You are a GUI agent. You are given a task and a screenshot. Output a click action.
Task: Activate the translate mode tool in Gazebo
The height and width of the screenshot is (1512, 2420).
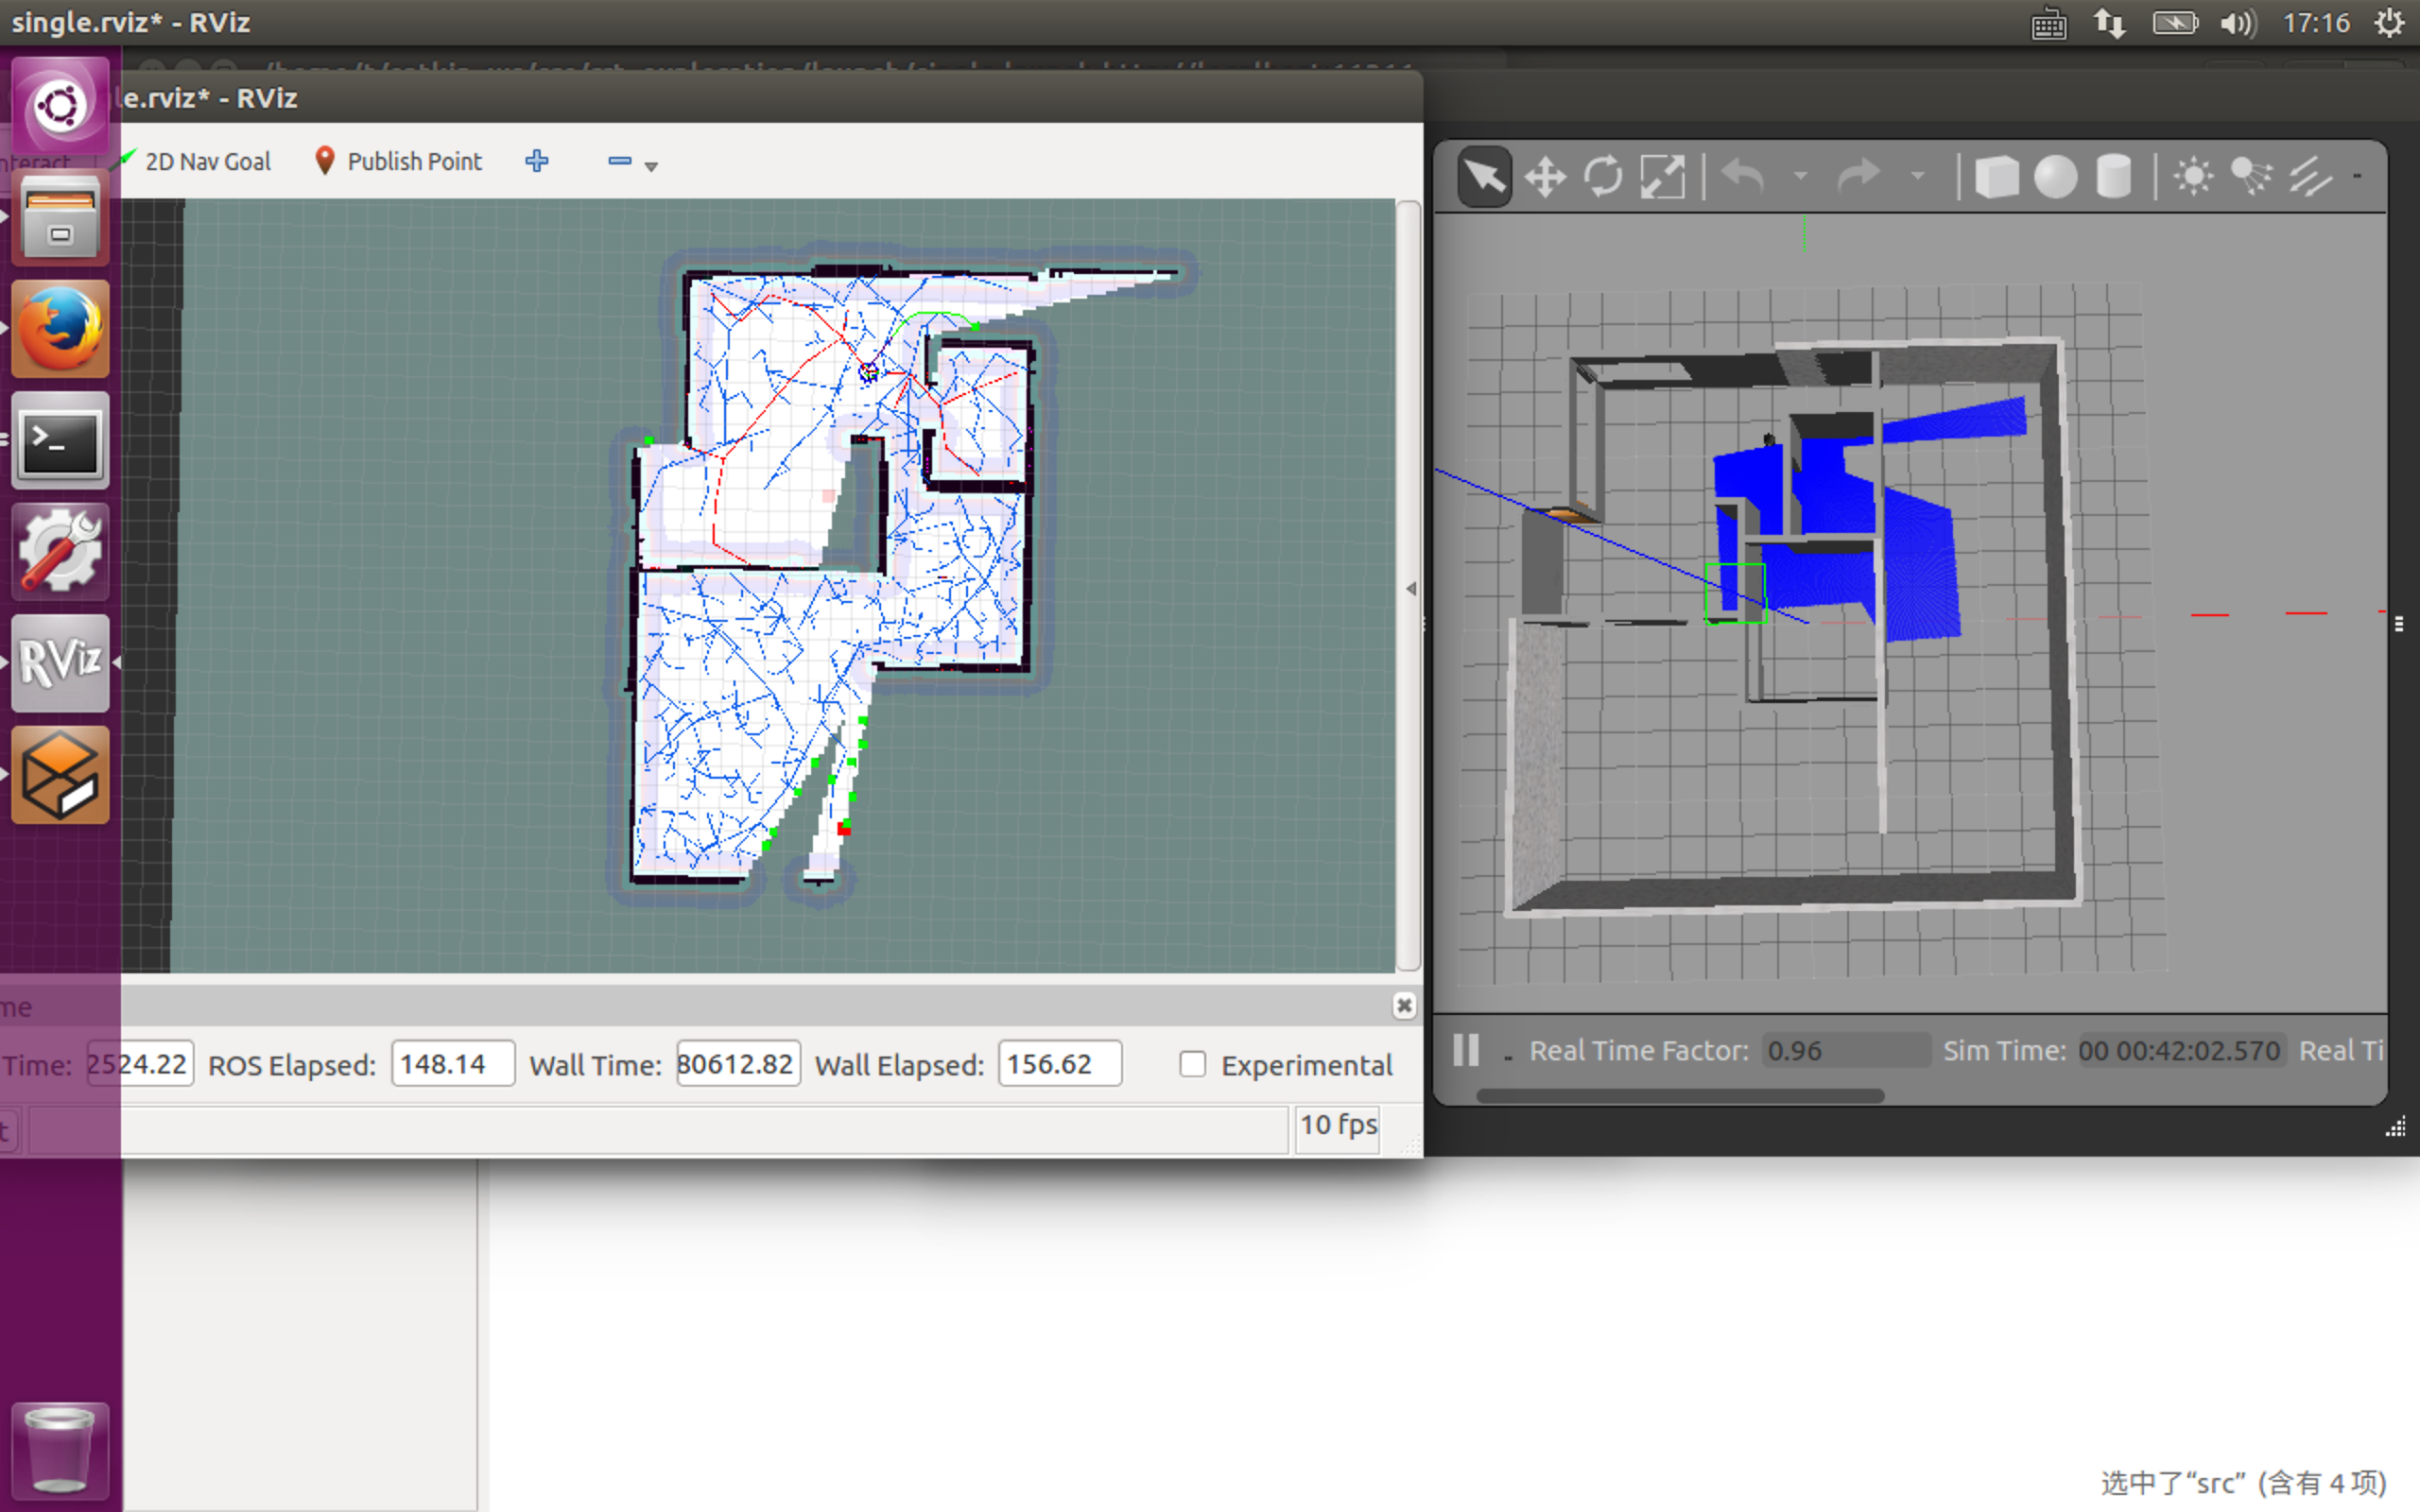(1545, 178)
